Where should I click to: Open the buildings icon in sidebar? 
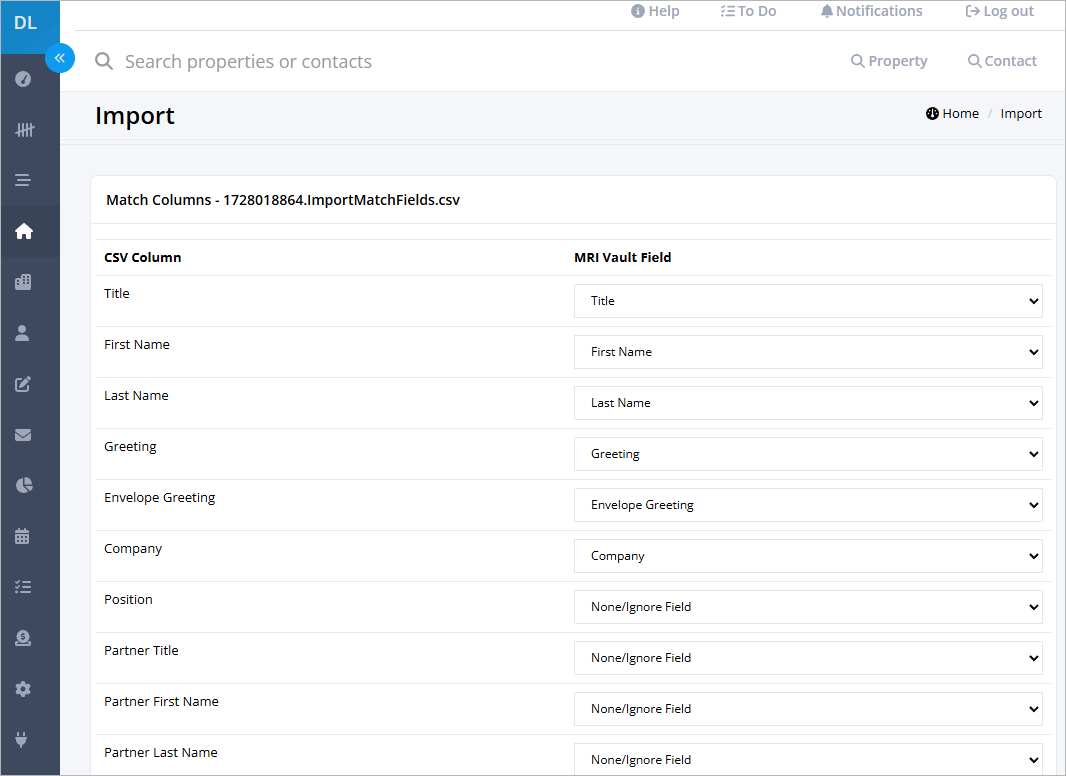(x=23, y=282)
